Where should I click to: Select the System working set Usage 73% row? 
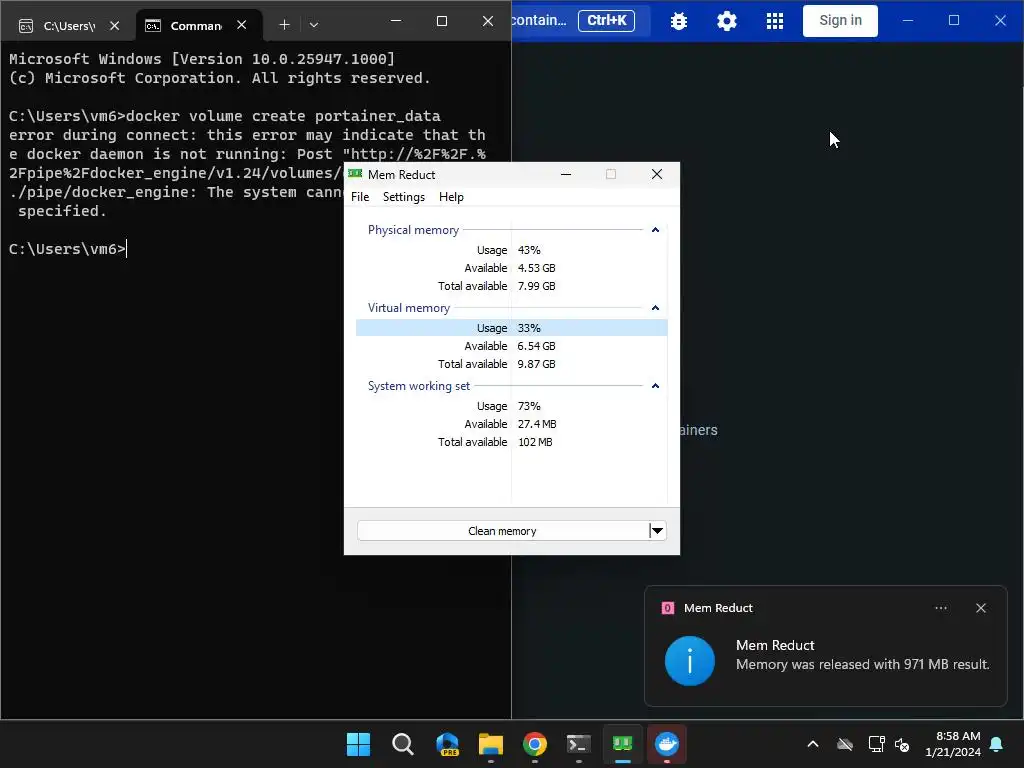(x=511, y=406)
